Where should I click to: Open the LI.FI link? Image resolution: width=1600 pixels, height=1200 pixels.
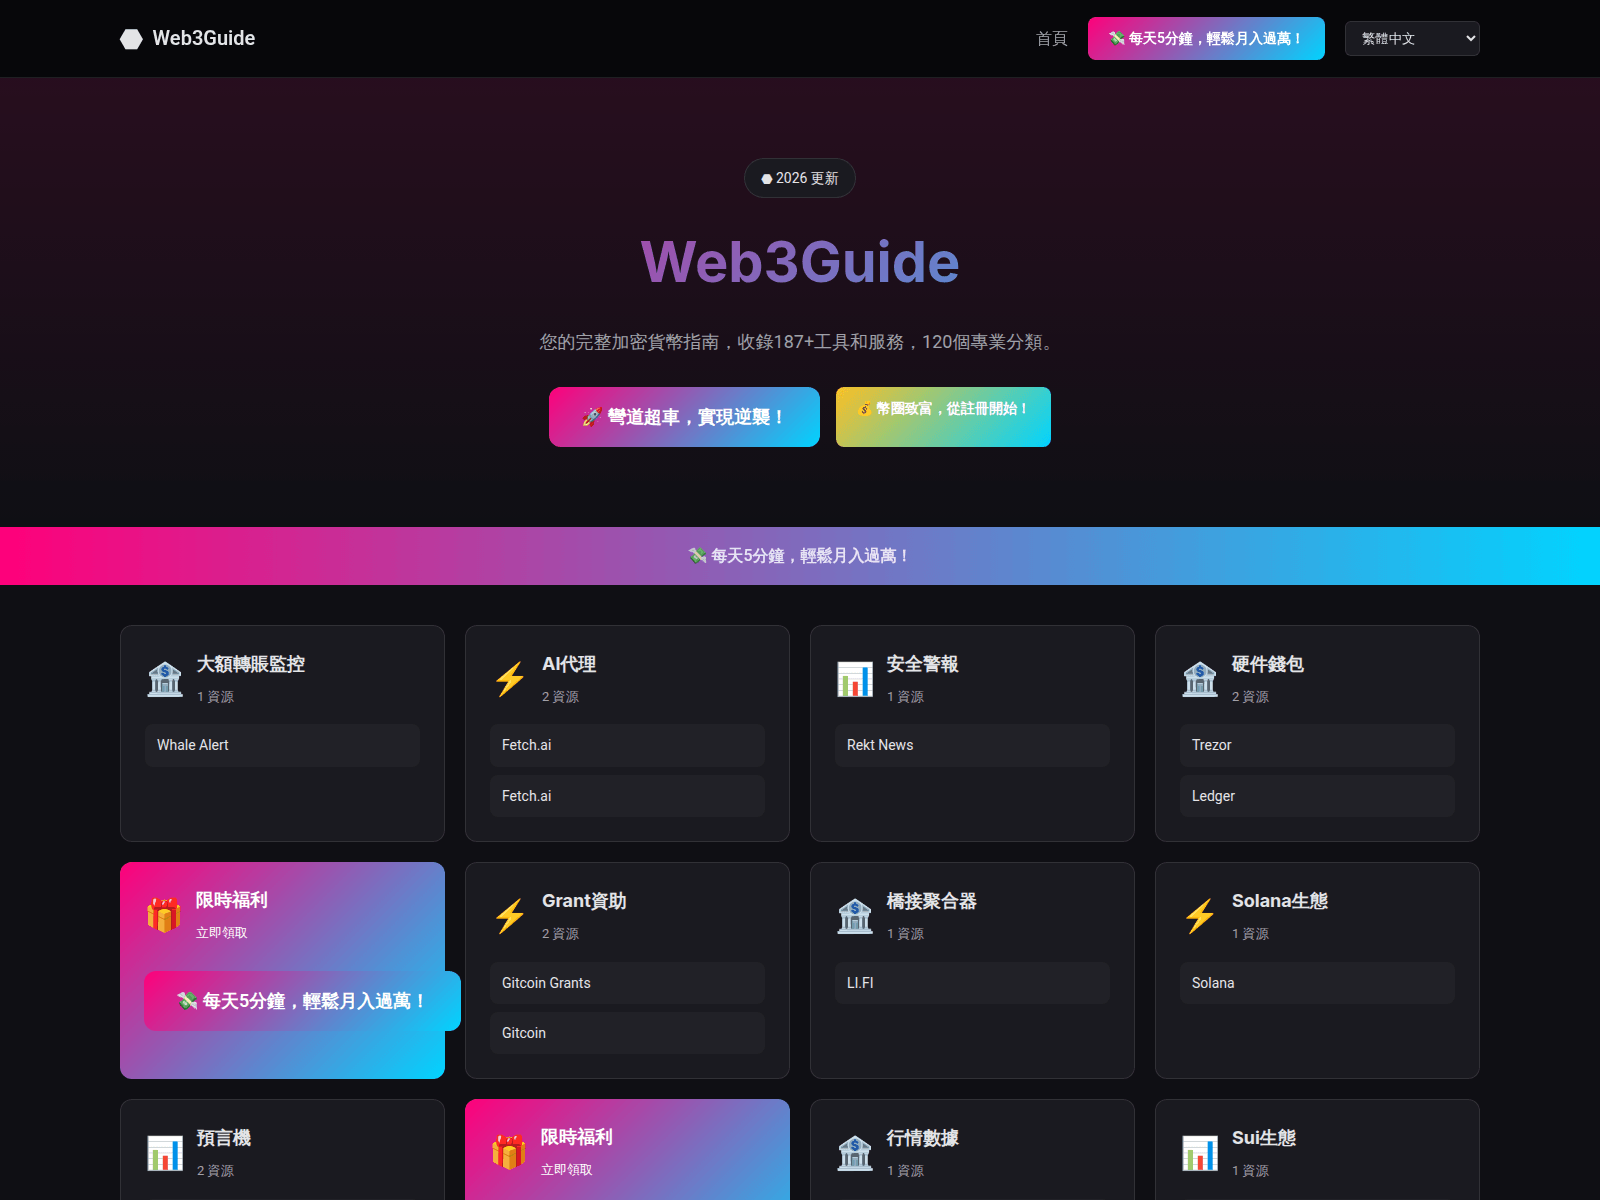click(x=972, y=983)
